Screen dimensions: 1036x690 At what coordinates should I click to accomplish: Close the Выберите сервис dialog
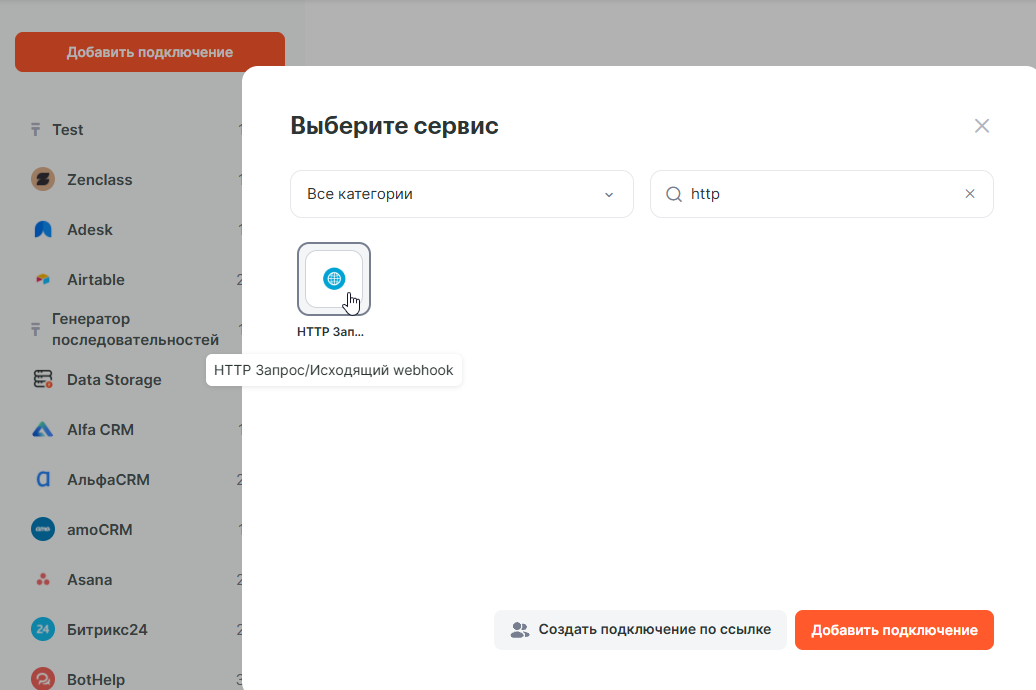(x=982, y=126)
